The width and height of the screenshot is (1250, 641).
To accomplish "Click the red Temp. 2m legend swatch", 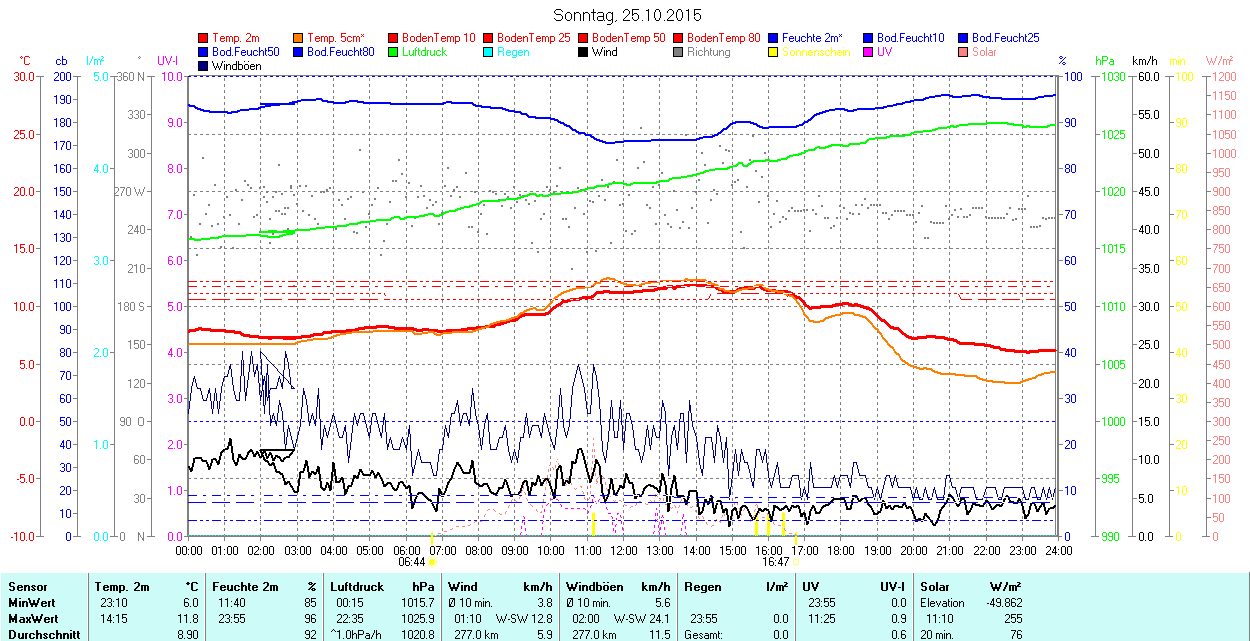I will (203, 37).
